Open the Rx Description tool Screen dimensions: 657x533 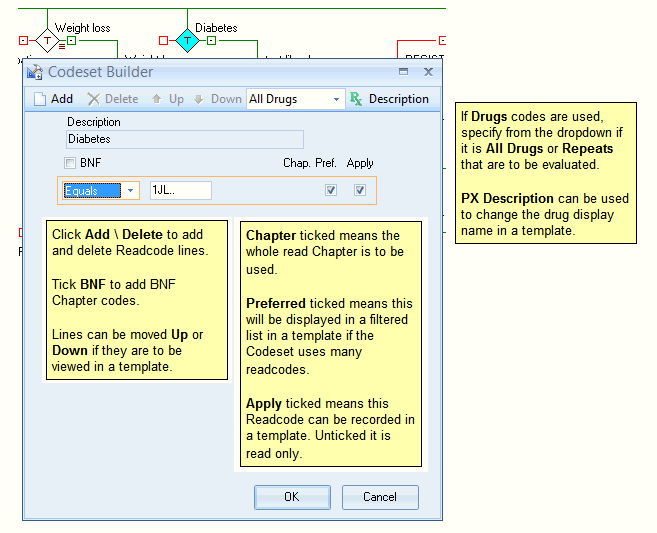(356, 99)
